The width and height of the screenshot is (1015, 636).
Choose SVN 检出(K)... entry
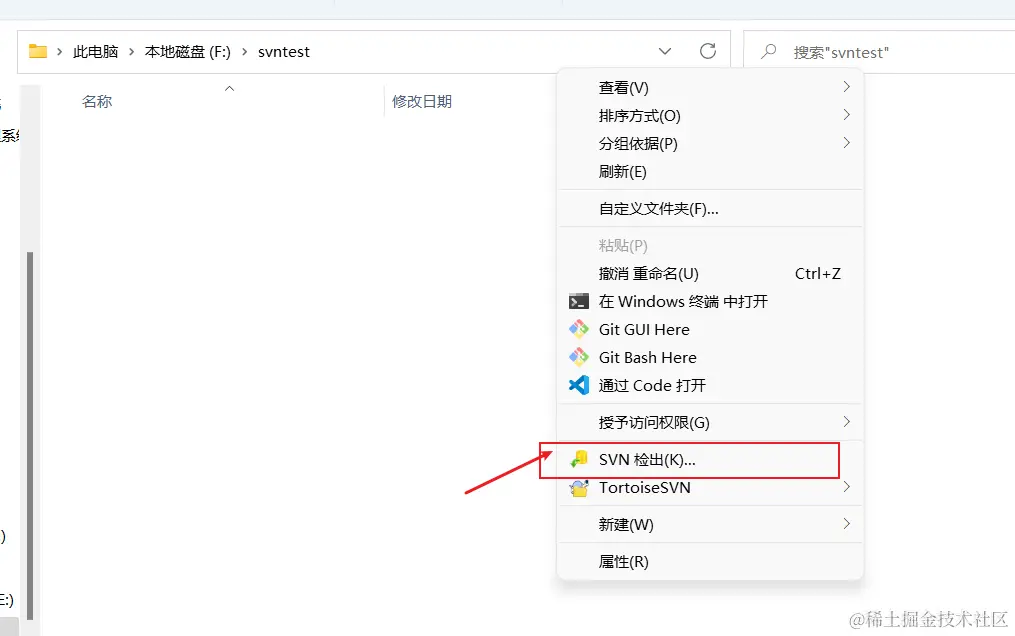point(710,459)
